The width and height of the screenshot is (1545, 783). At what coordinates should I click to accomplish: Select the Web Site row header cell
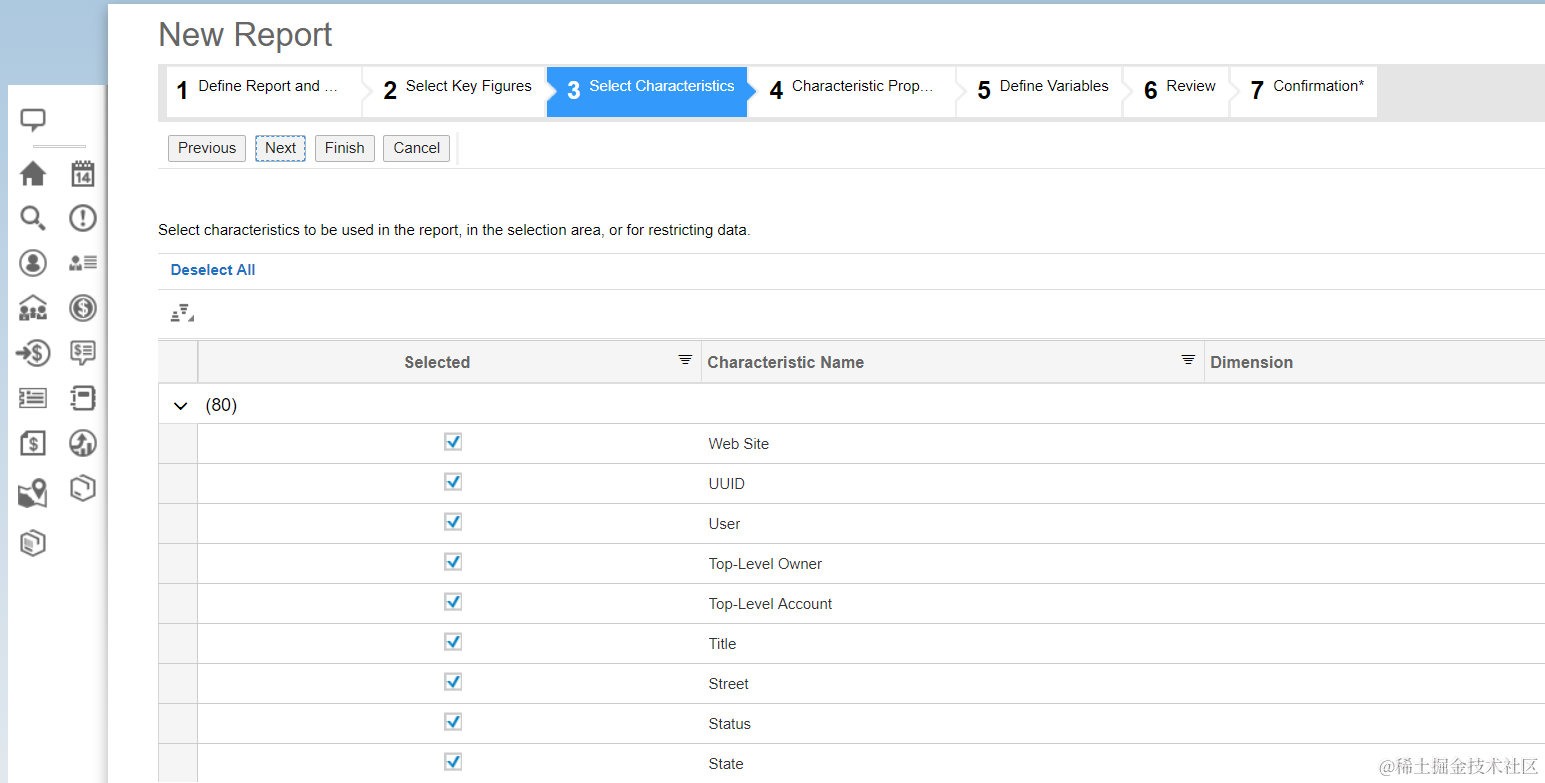pyautogui.click(x=178, y=443)
